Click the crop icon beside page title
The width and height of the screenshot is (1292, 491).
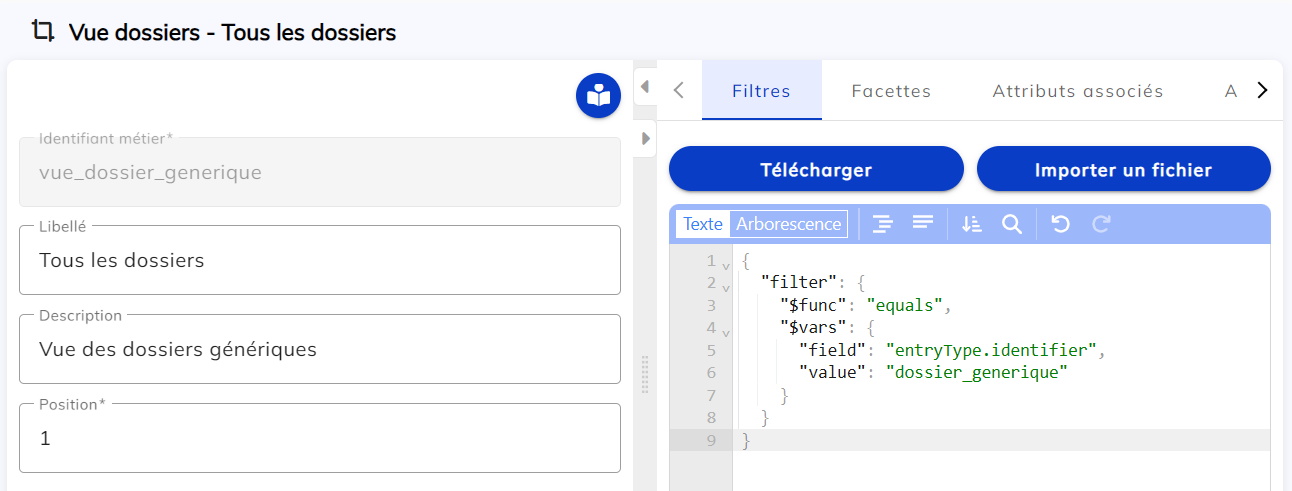[x=43, y=32]
